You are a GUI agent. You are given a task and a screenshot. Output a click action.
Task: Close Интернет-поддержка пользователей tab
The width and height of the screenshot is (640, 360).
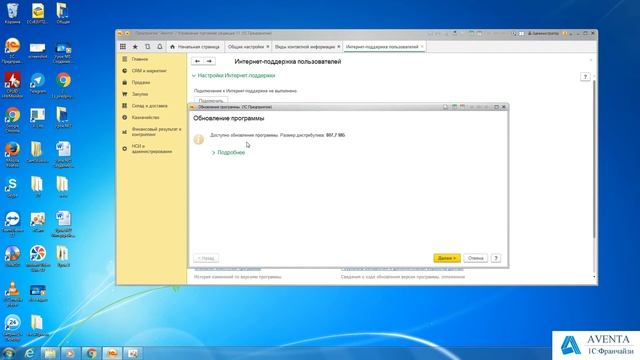tap(422, 47)
